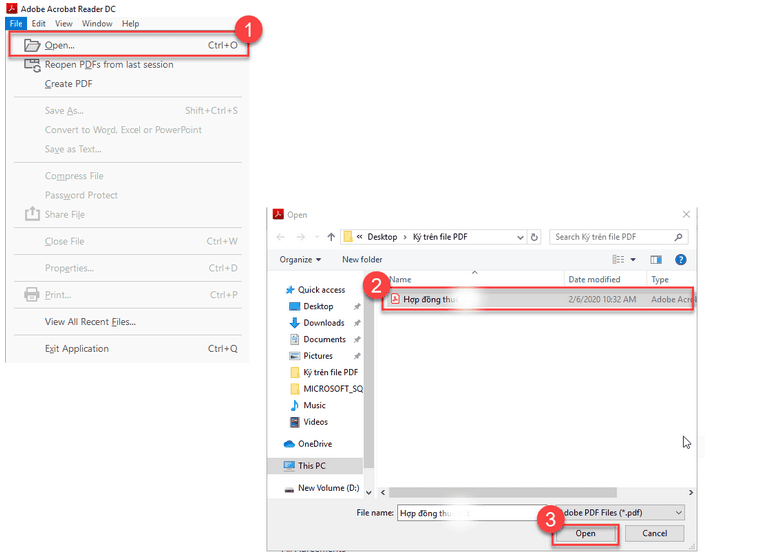The image size is (766, 555).
Task: Open dialog help question-mark icon
Action: click(681, 259)
